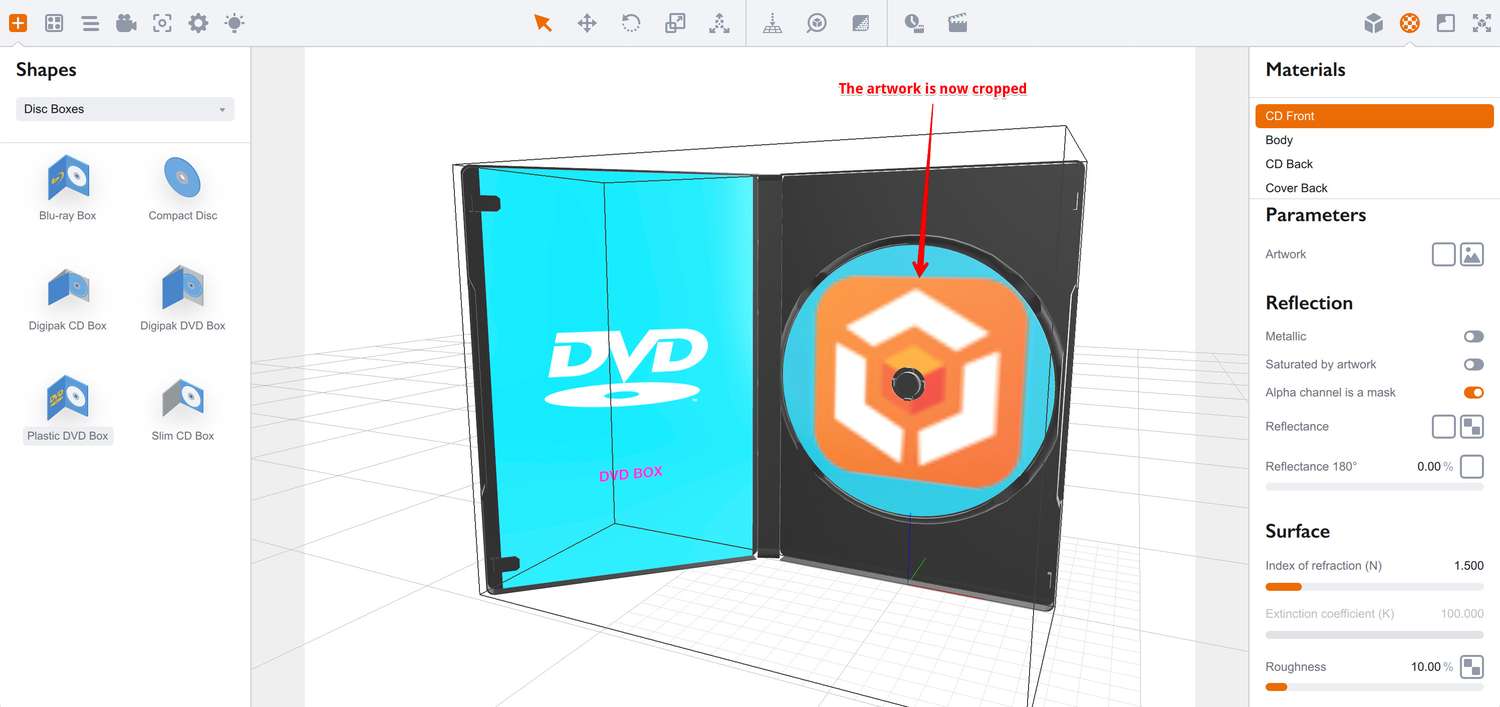
Task: Choose the Plastic DVD Box shape
Action: (x=68, y=409)
